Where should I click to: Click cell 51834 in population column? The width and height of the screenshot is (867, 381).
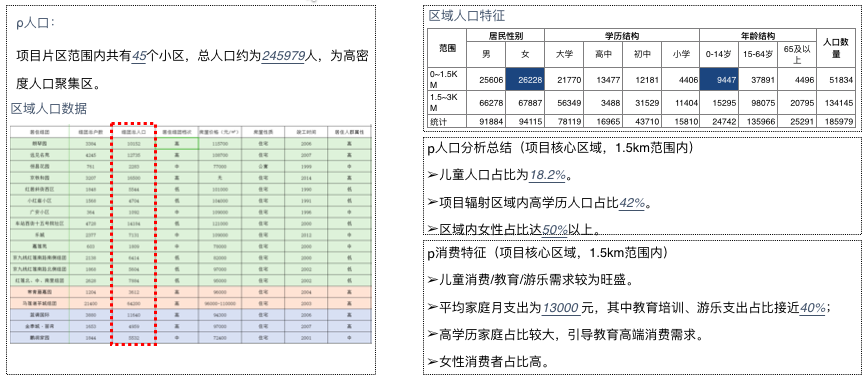point(835,80)
